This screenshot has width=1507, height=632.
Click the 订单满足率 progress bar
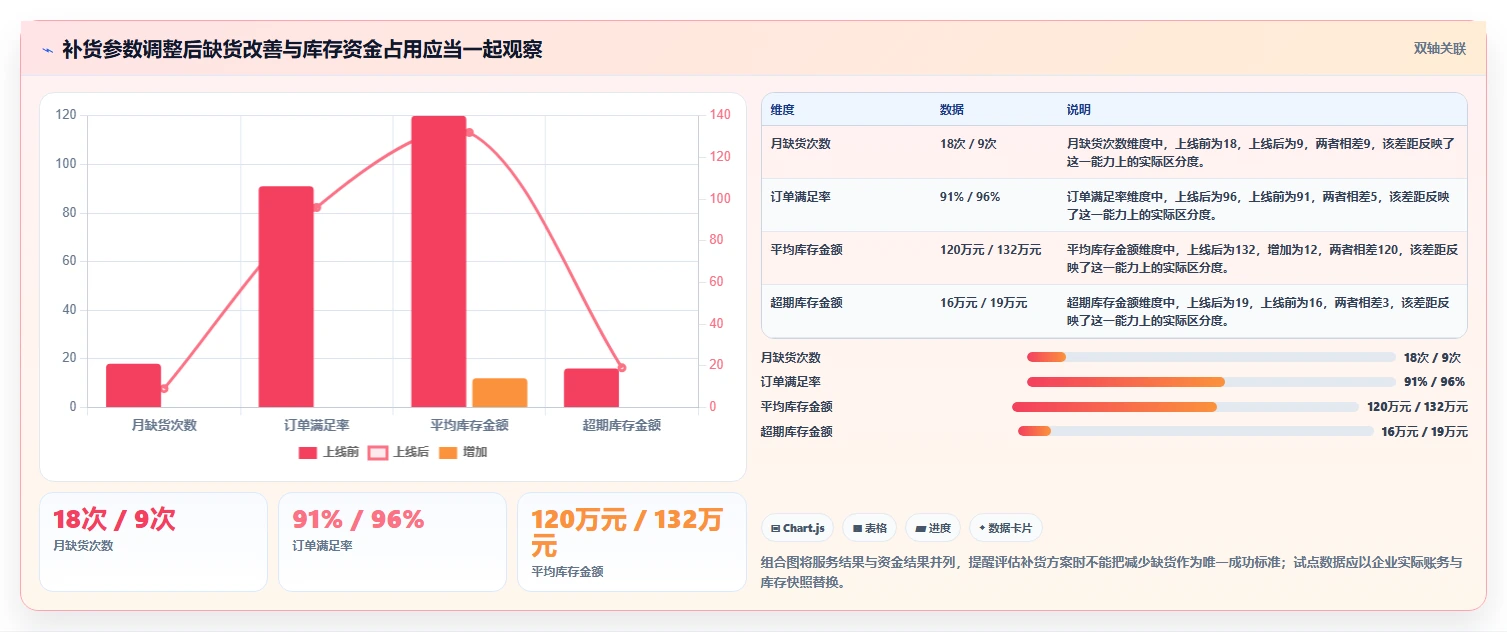coord(1211,382)
